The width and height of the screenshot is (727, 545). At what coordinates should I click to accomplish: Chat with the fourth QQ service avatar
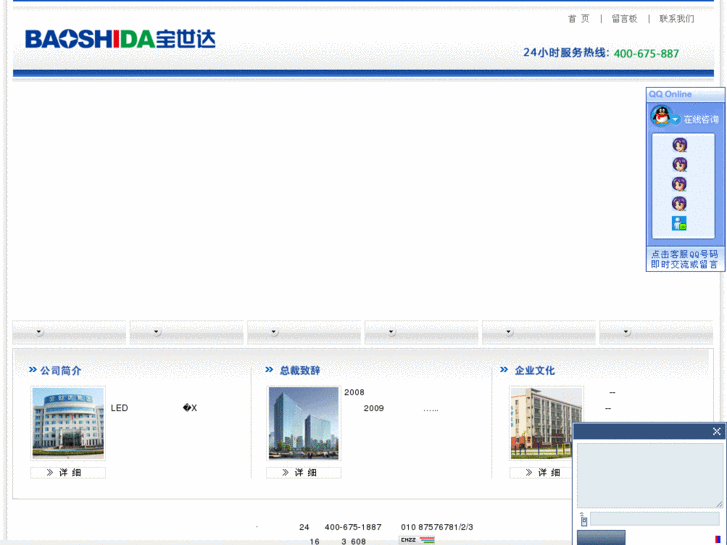click(680, 204)
